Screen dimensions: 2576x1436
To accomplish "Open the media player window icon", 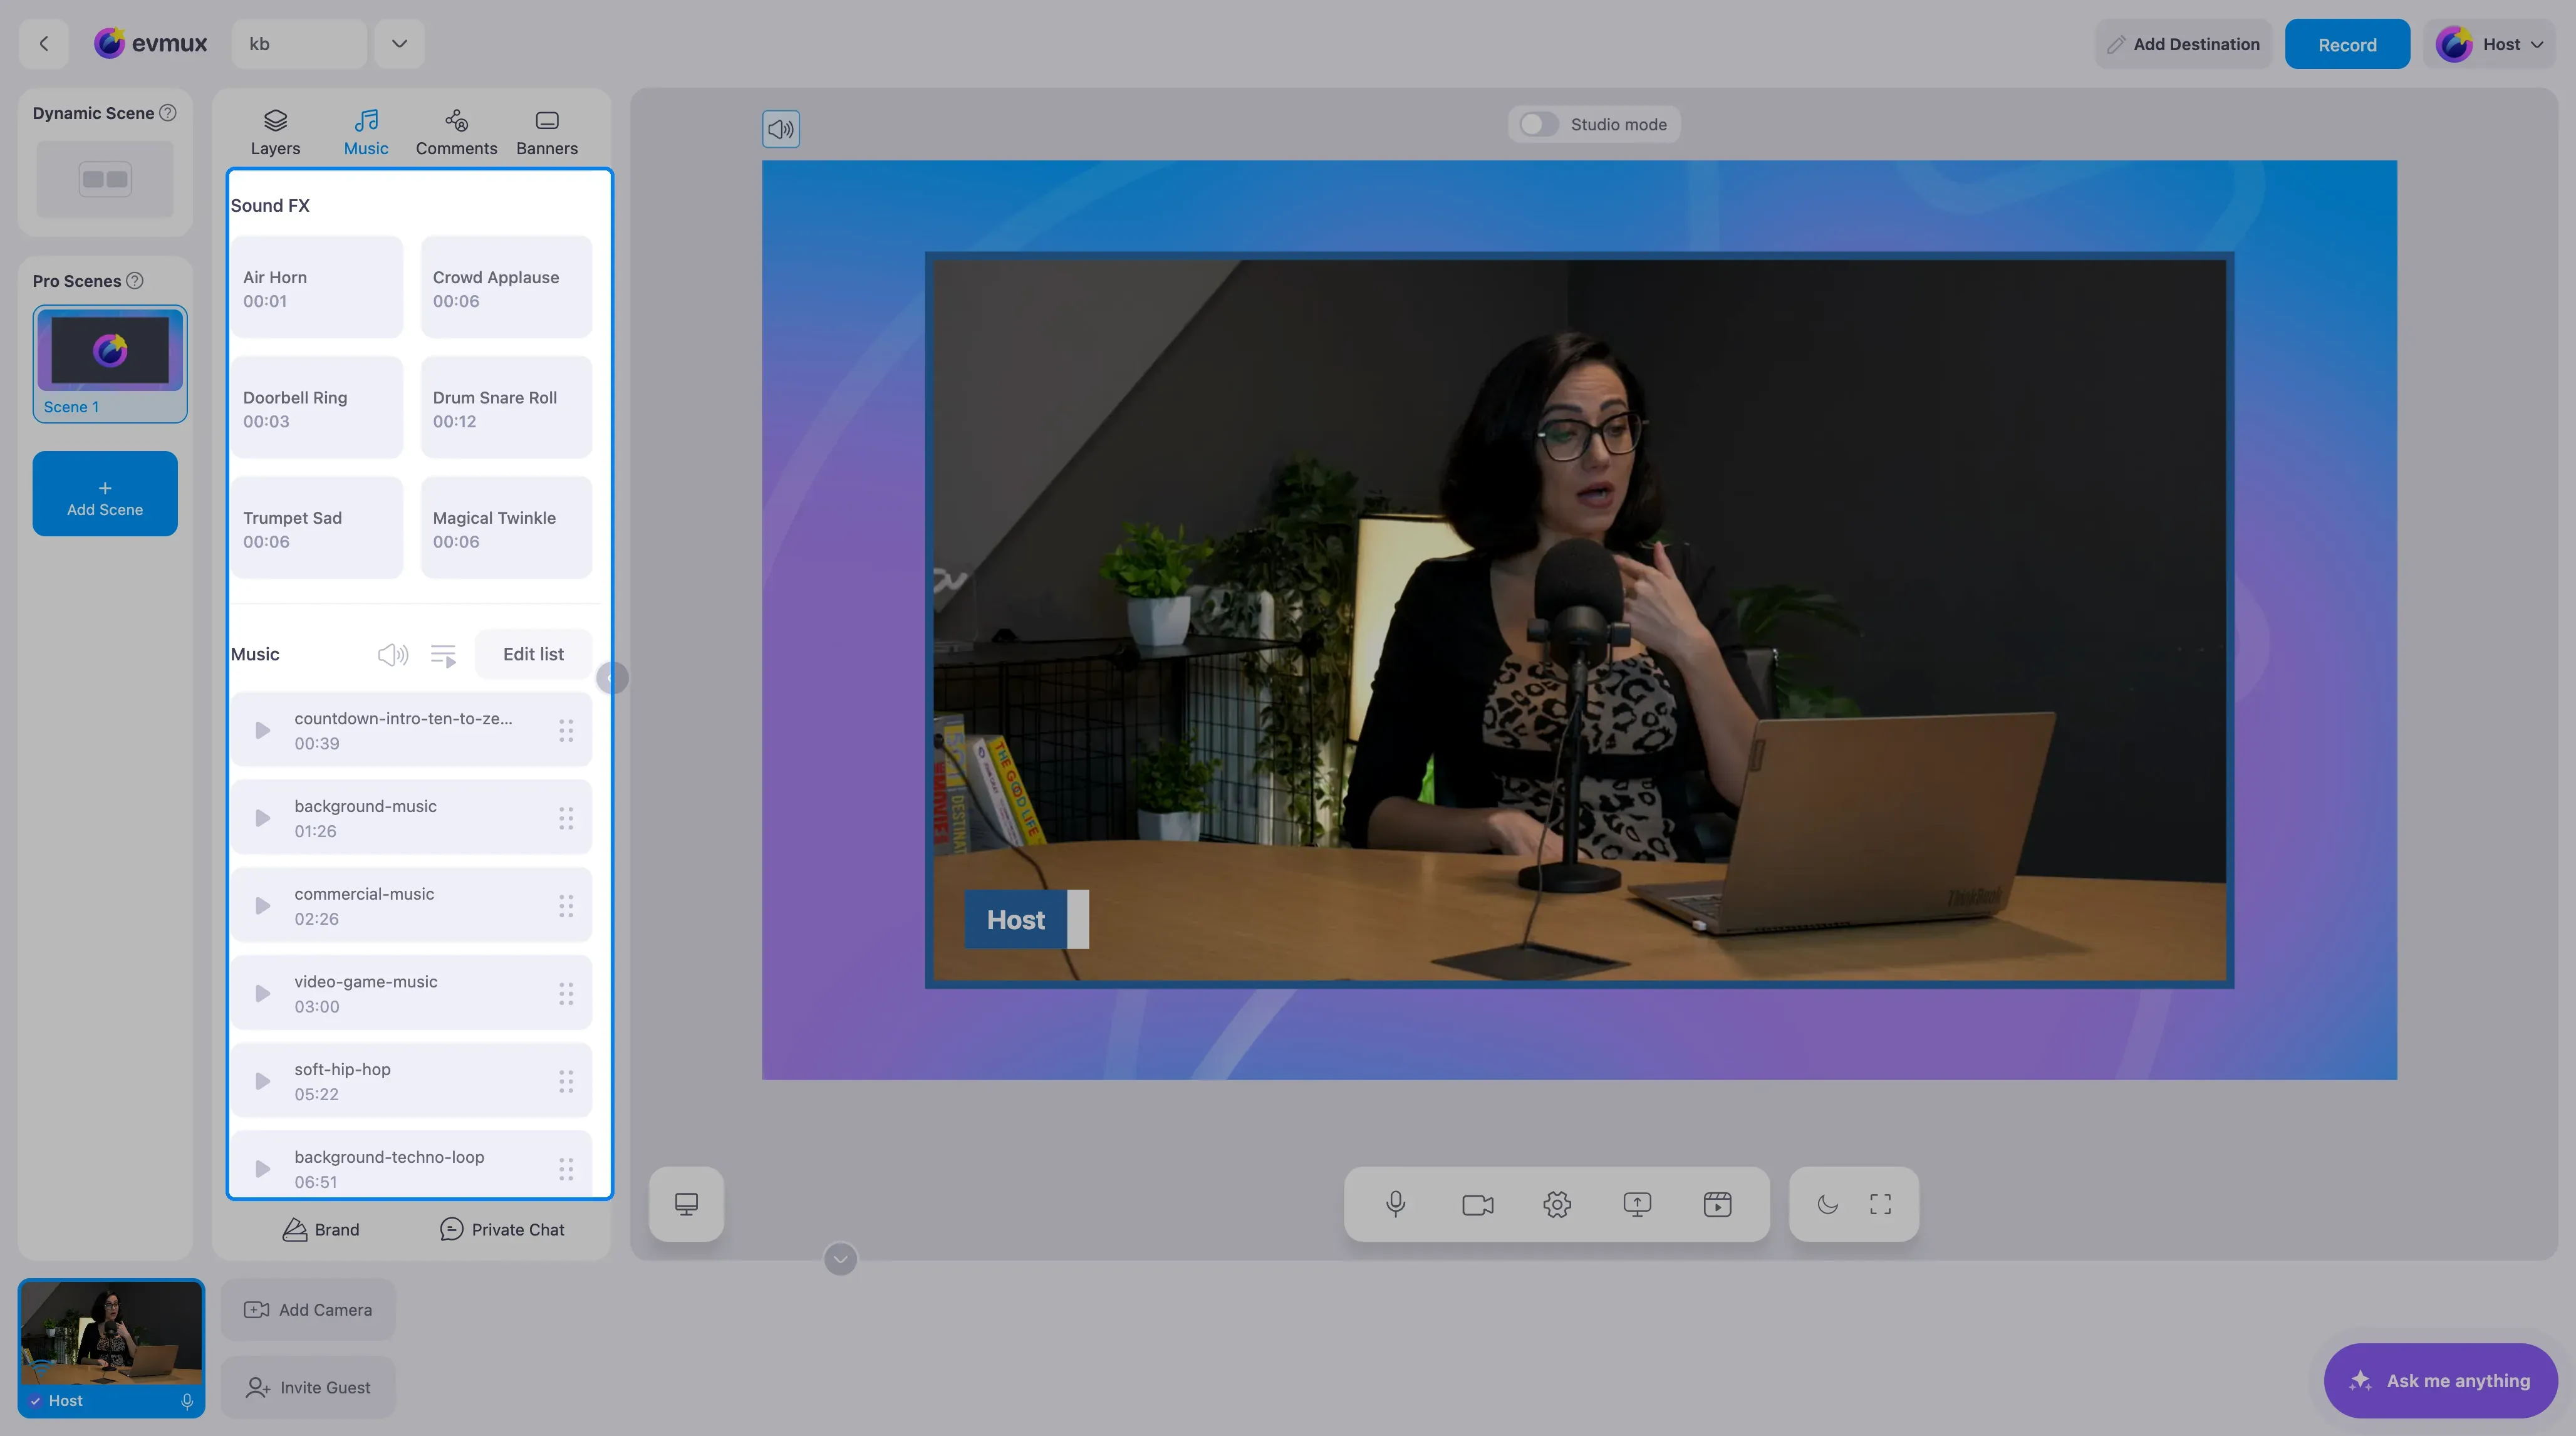I will click(1717, 1204).
